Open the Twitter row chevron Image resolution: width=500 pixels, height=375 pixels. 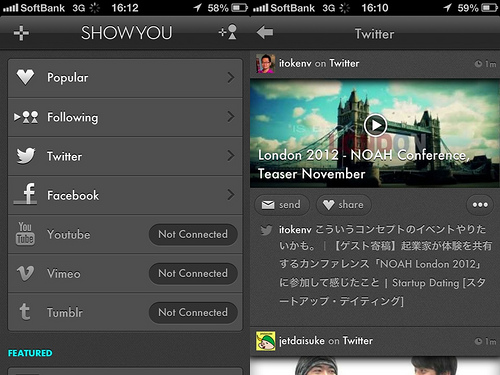tap(231, 156)
